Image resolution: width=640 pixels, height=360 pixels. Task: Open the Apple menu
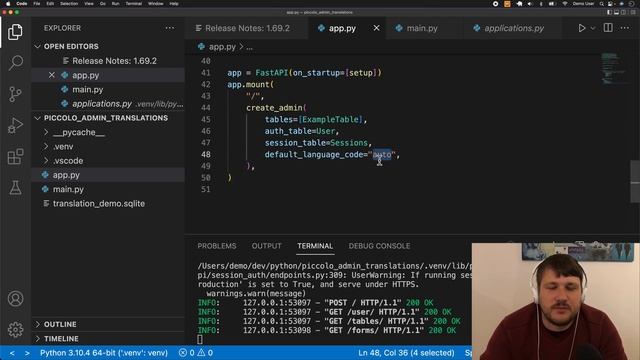coord(8,4)
